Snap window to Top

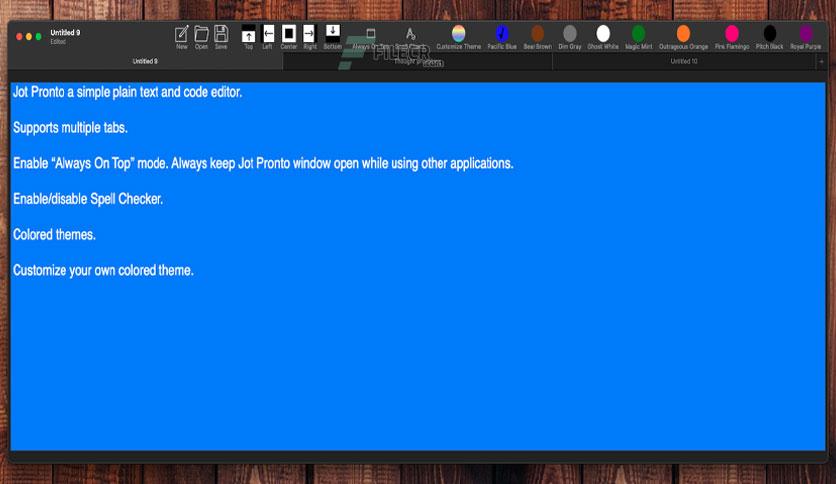click(248, 34)
